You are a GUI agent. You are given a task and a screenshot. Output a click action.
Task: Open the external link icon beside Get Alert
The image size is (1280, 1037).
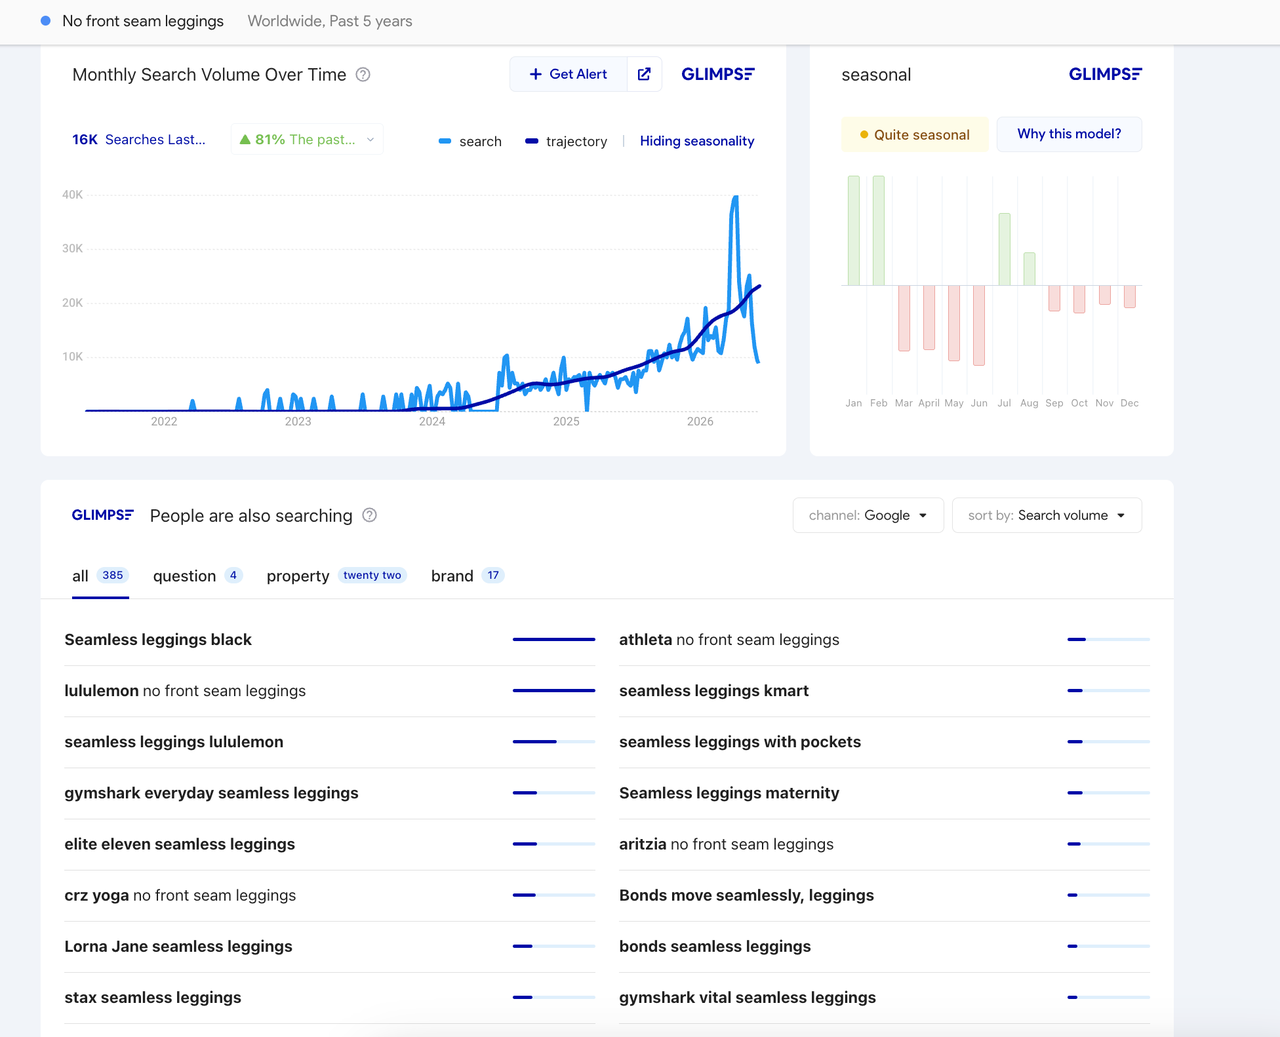click(x=644, y=74)
